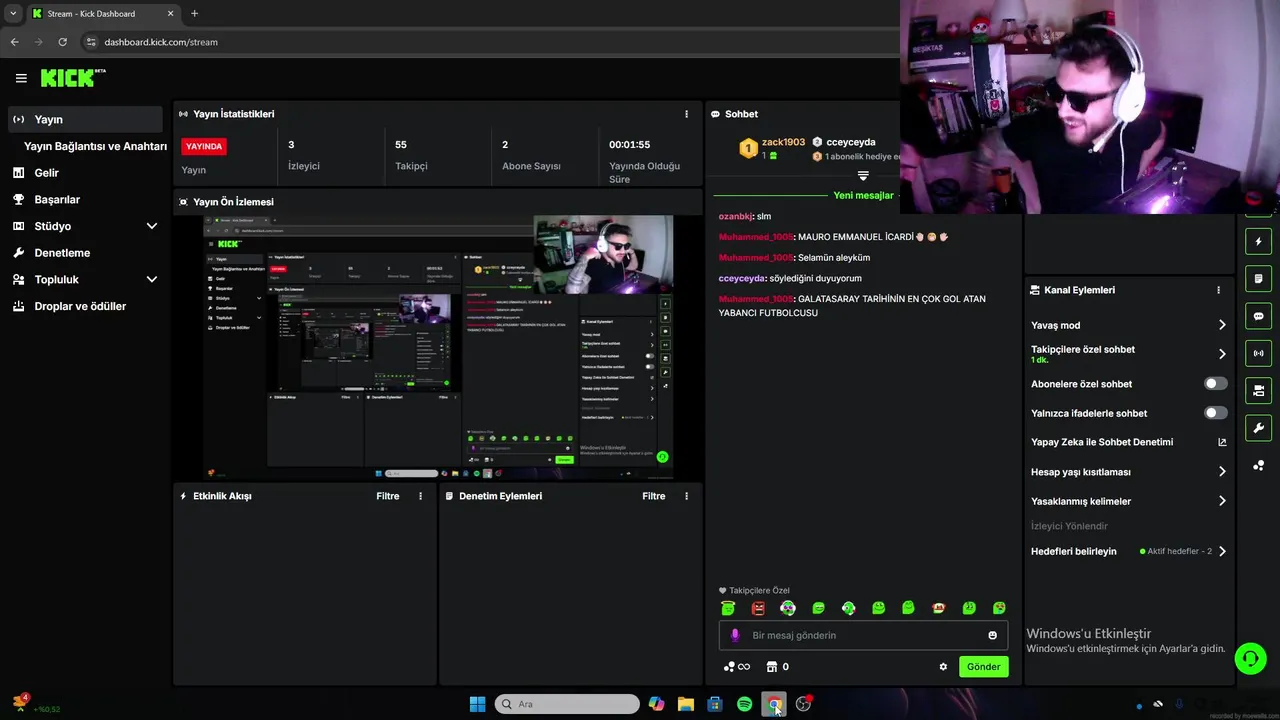Open Yayın İstatistikleri panel options menu

(686, 114)
